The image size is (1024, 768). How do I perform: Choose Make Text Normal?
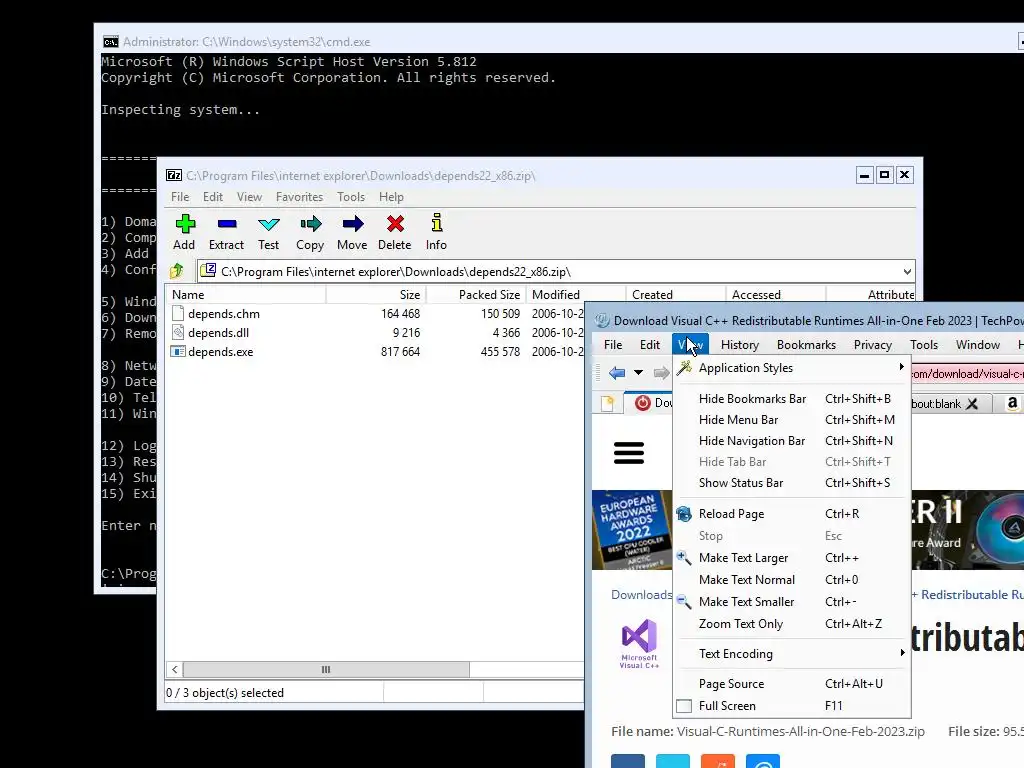(792, 579)
